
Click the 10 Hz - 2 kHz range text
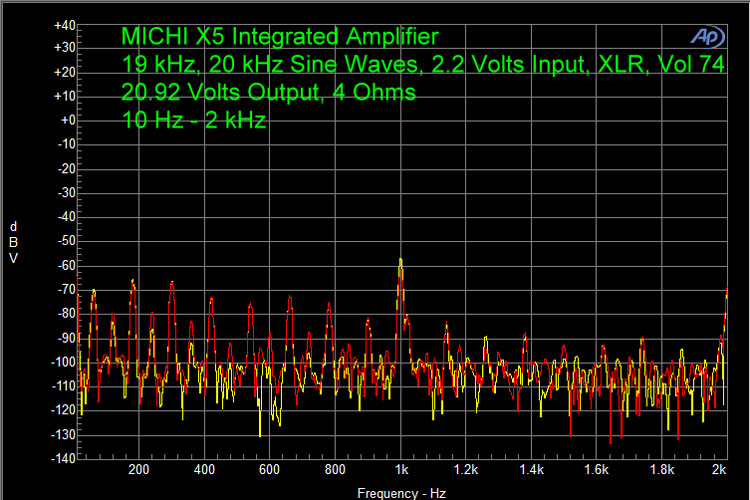pos(193,120)
